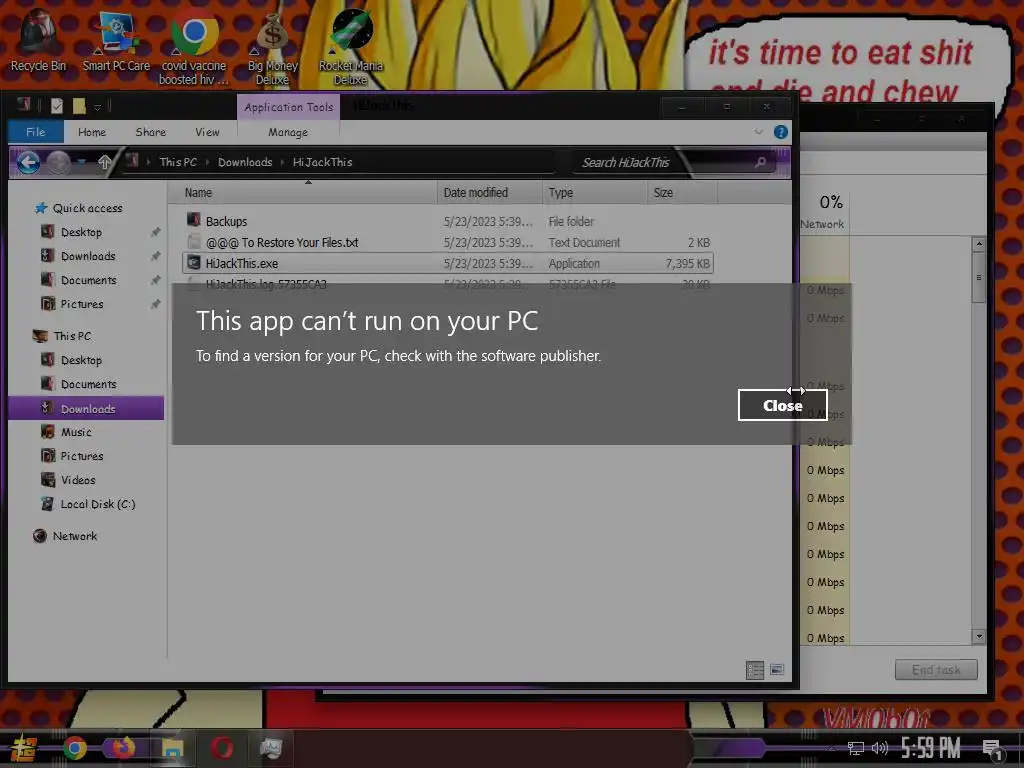The image size is (1024, 768).
Task: Click Task Manager's scrollbar up arrow
Action: 978,244
